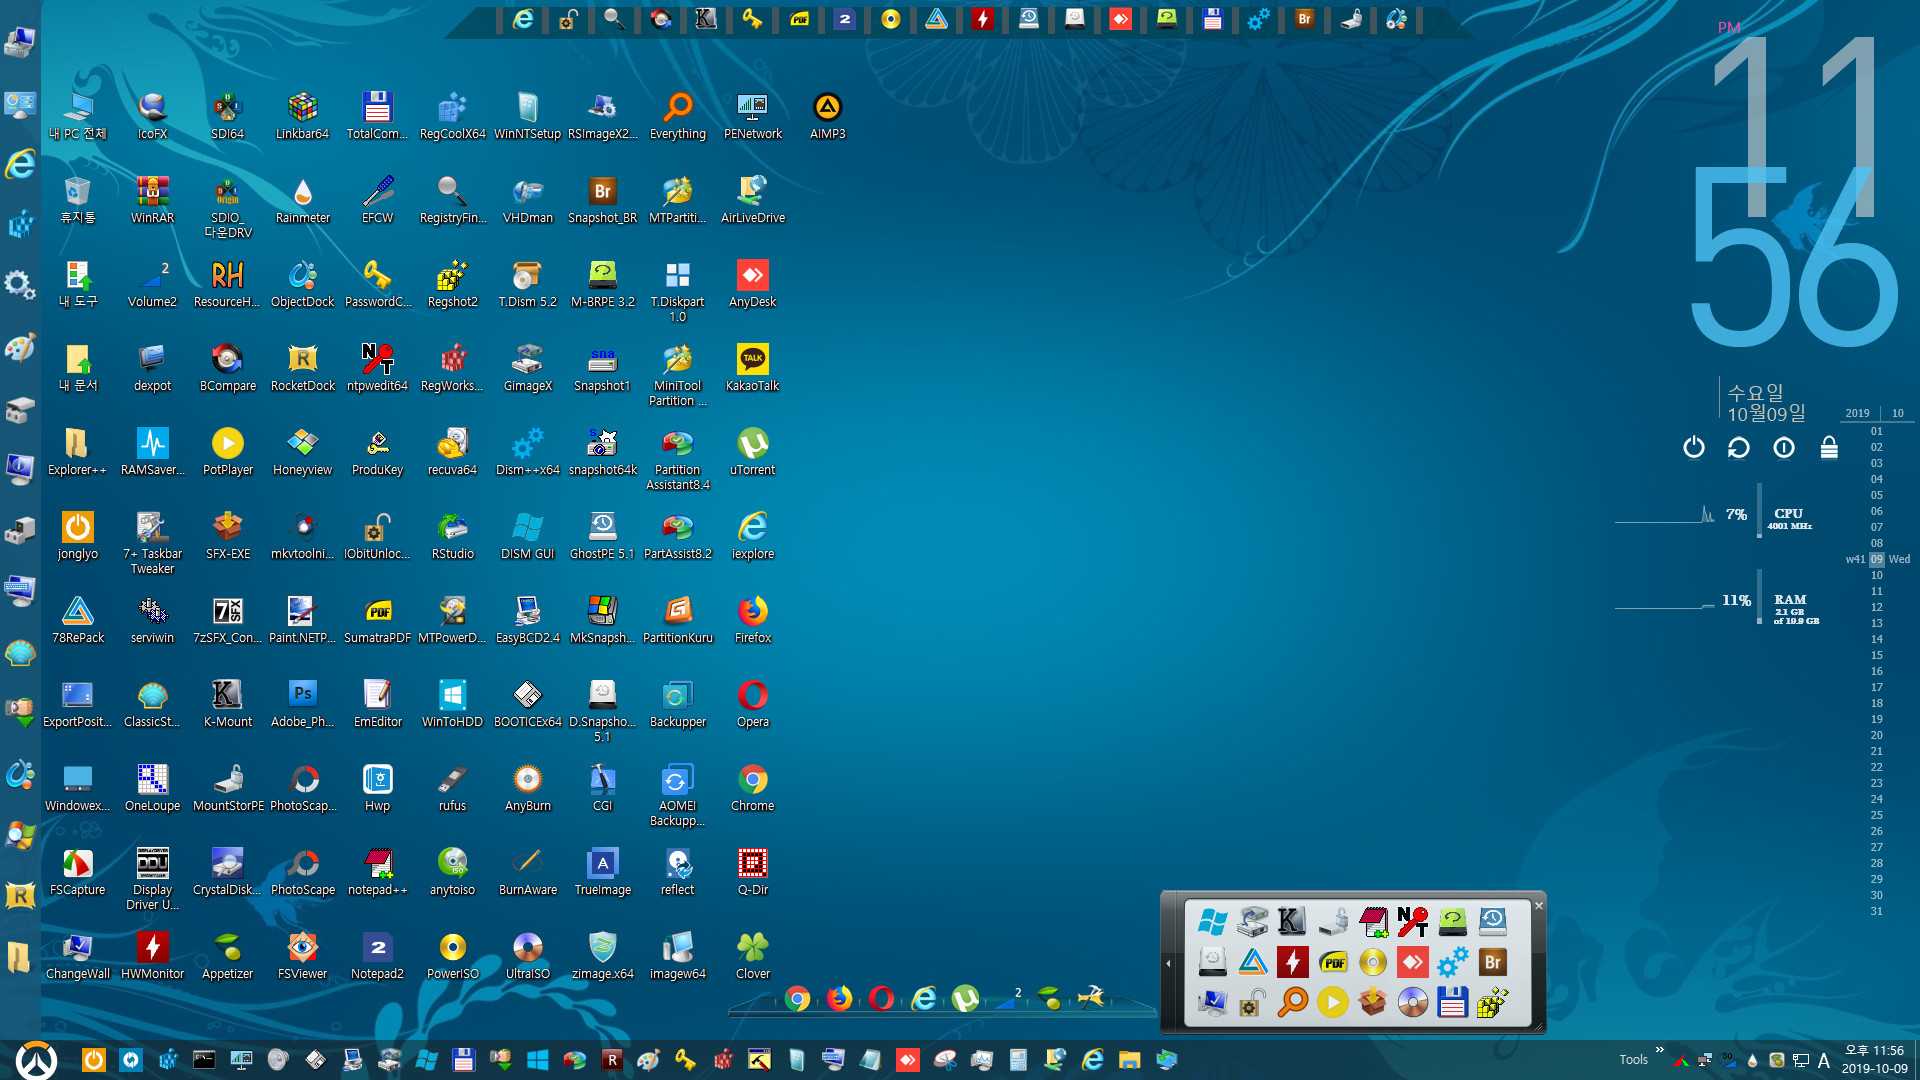Open the Overwatch-style Start button
1920x1080 pixels.
pyautogui.click(x=37, y=1060)
